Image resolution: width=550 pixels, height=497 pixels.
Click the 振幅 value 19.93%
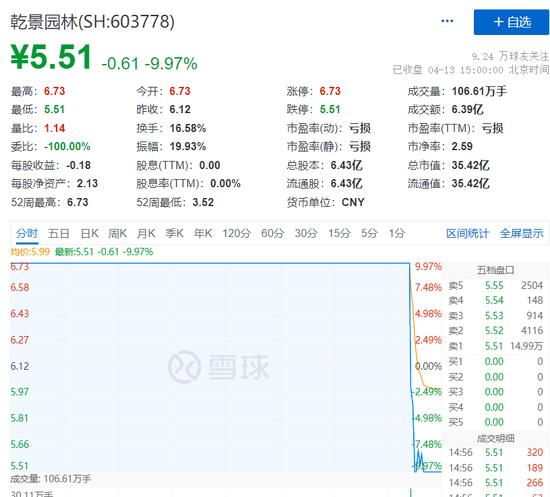[x=188, y=146]
